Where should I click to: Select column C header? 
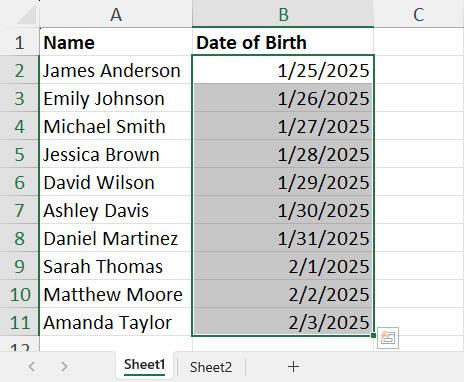(x=419, y=14)
